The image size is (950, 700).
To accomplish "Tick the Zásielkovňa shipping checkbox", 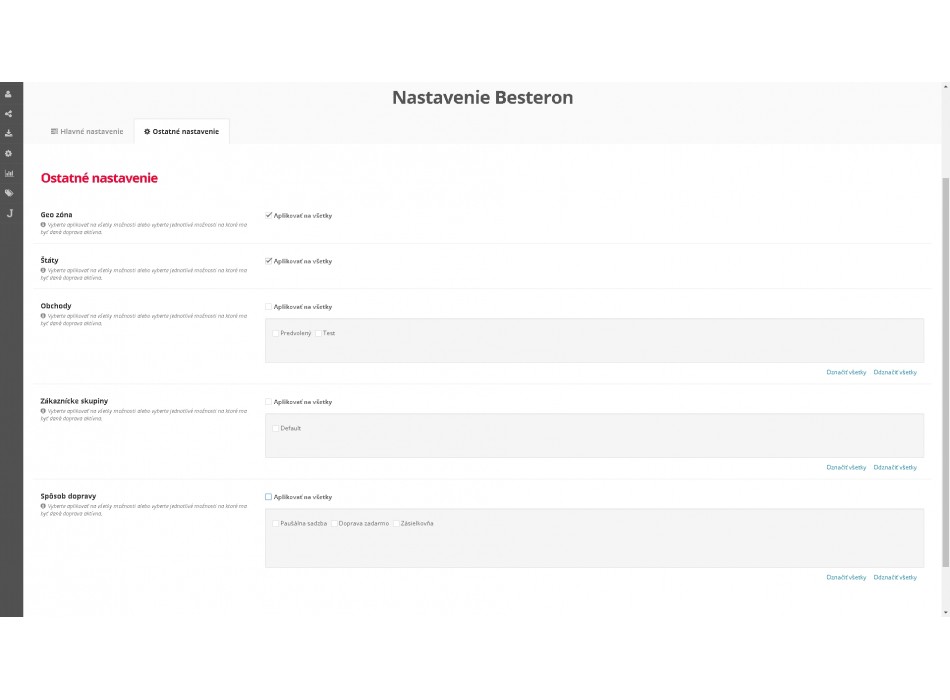I will tap(396, 524).
